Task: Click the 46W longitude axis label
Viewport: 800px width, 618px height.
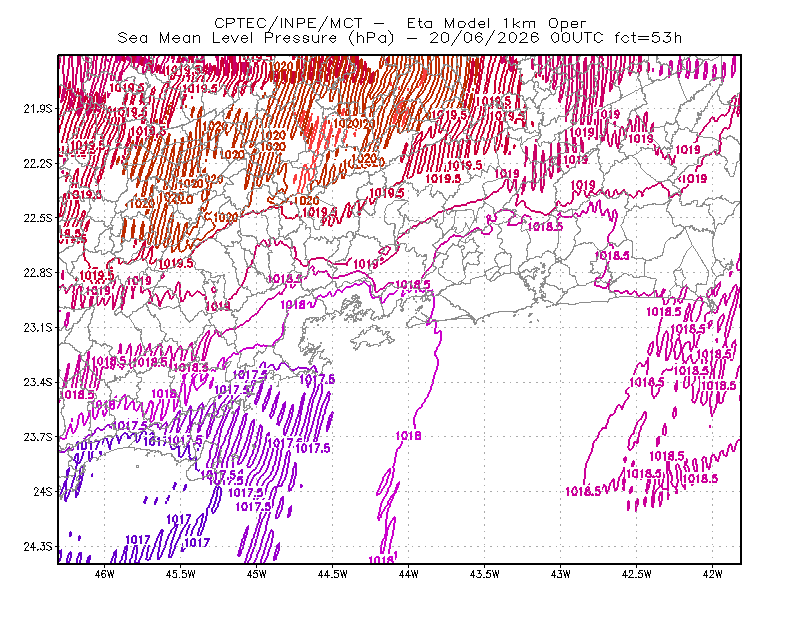Action: [105, 574]
